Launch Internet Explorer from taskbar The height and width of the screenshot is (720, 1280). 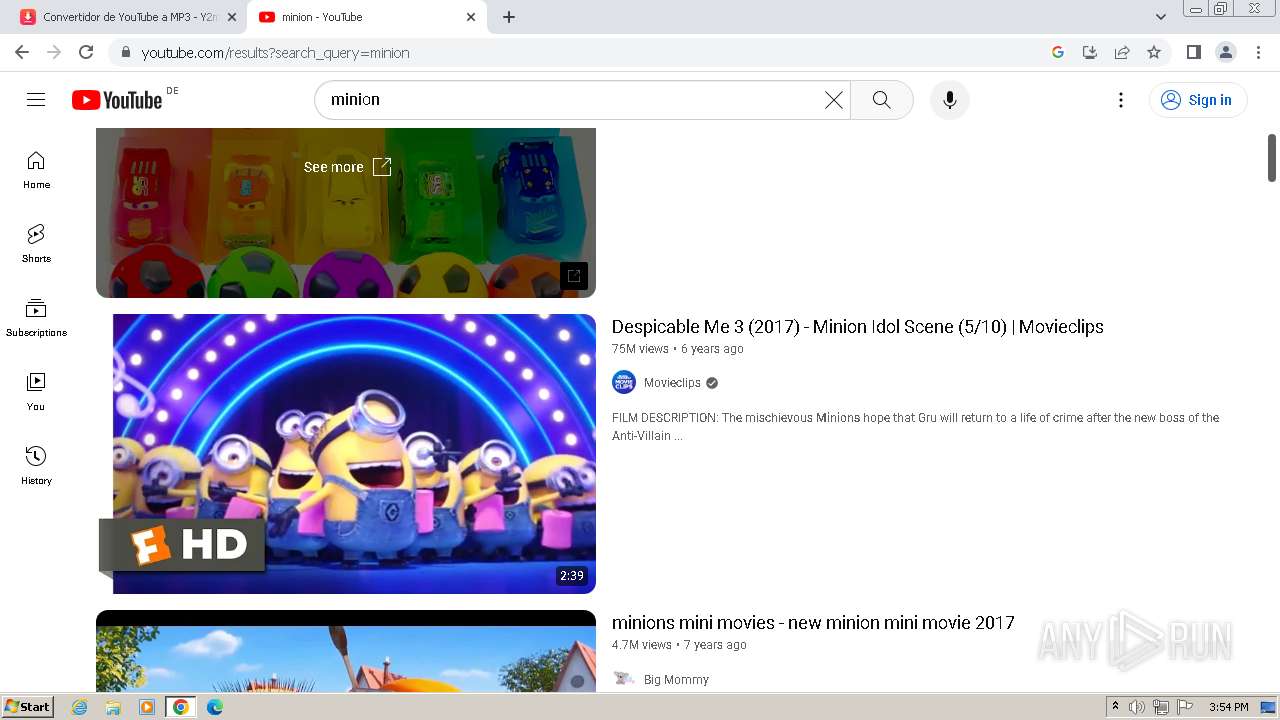[x=80, y=707]
